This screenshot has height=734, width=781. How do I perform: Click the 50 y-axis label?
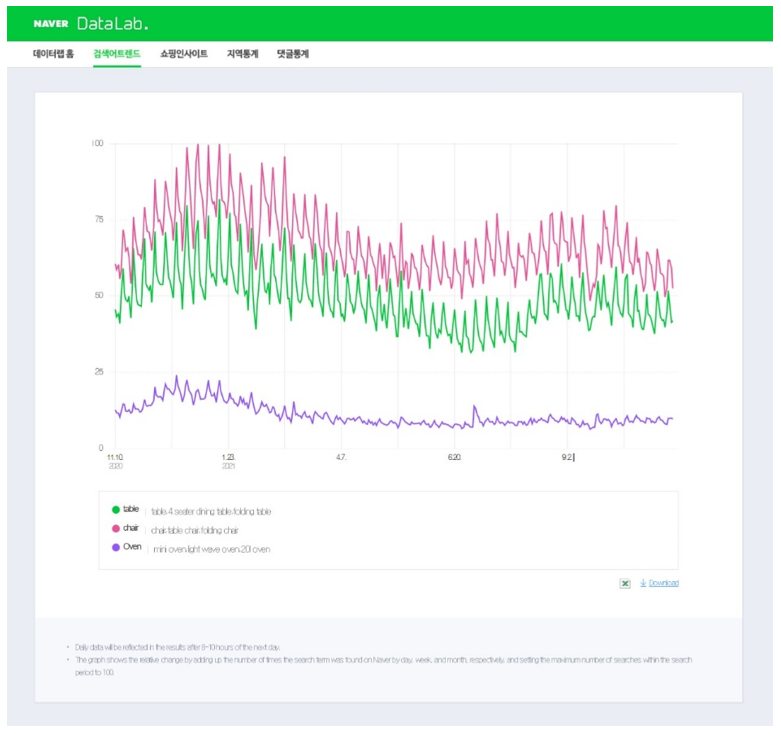(99, 295)
